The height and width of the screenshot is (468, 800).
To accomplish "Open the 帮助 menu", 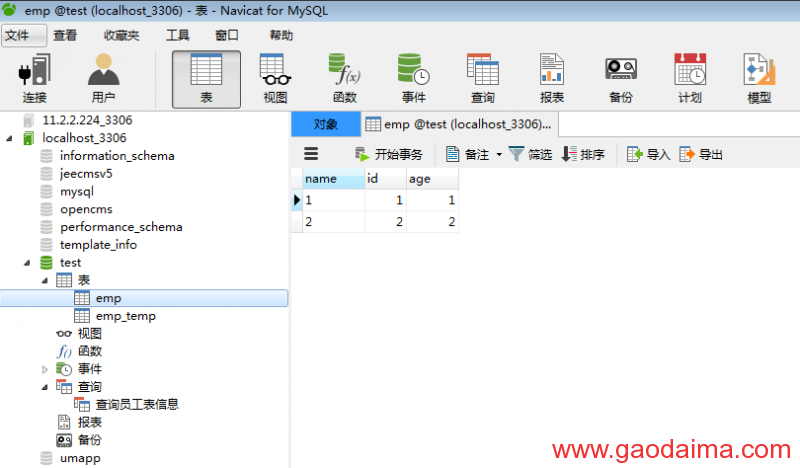I will coord(281,35).
